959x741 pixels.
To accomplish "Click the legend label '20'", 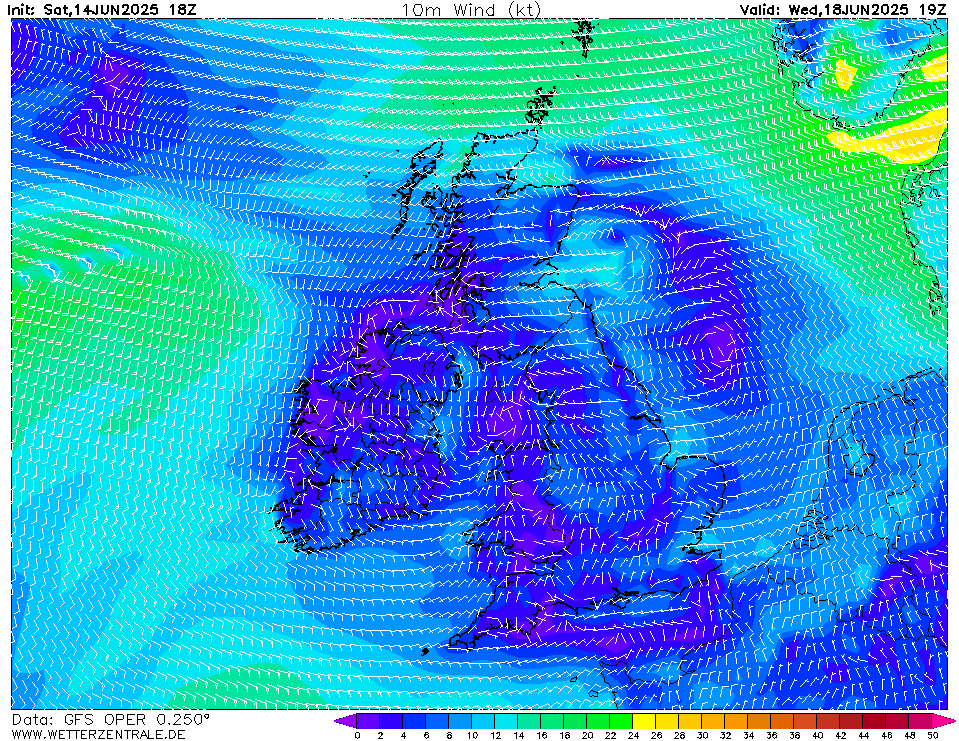I will pyautogui.click(x=587, y=735).
